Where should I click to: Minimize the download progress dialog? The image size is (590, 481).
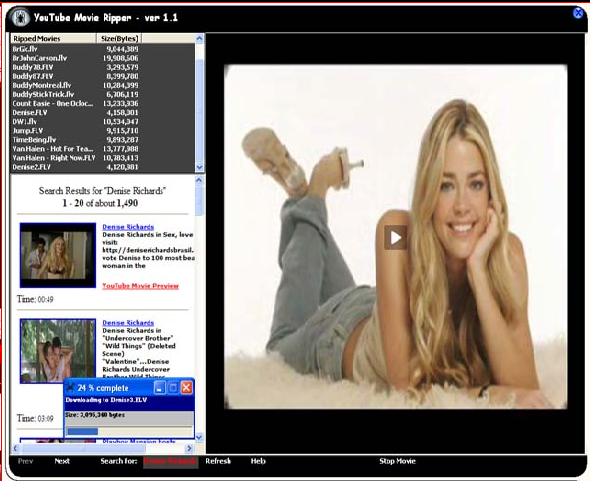coord(160,388)
